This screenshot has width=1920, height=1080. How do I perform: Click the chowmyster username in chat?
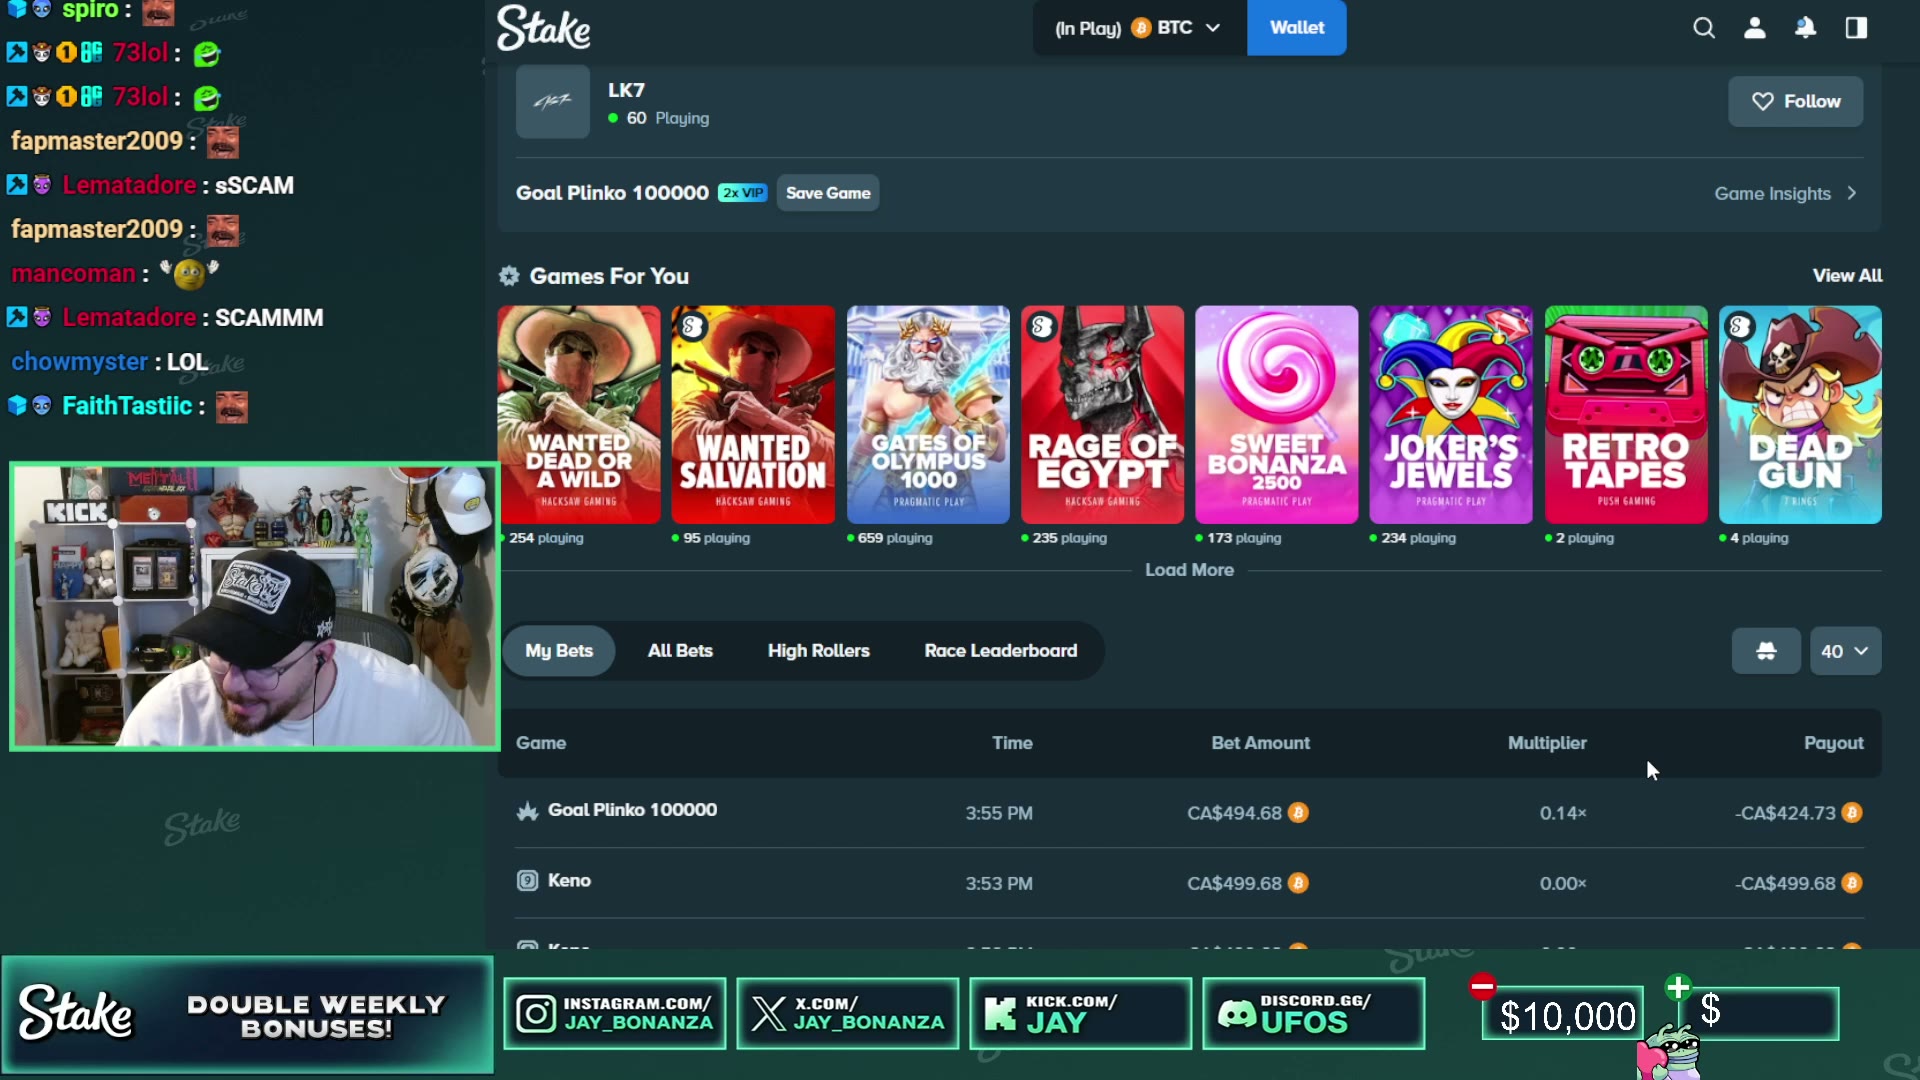click(x=79, y=362)
